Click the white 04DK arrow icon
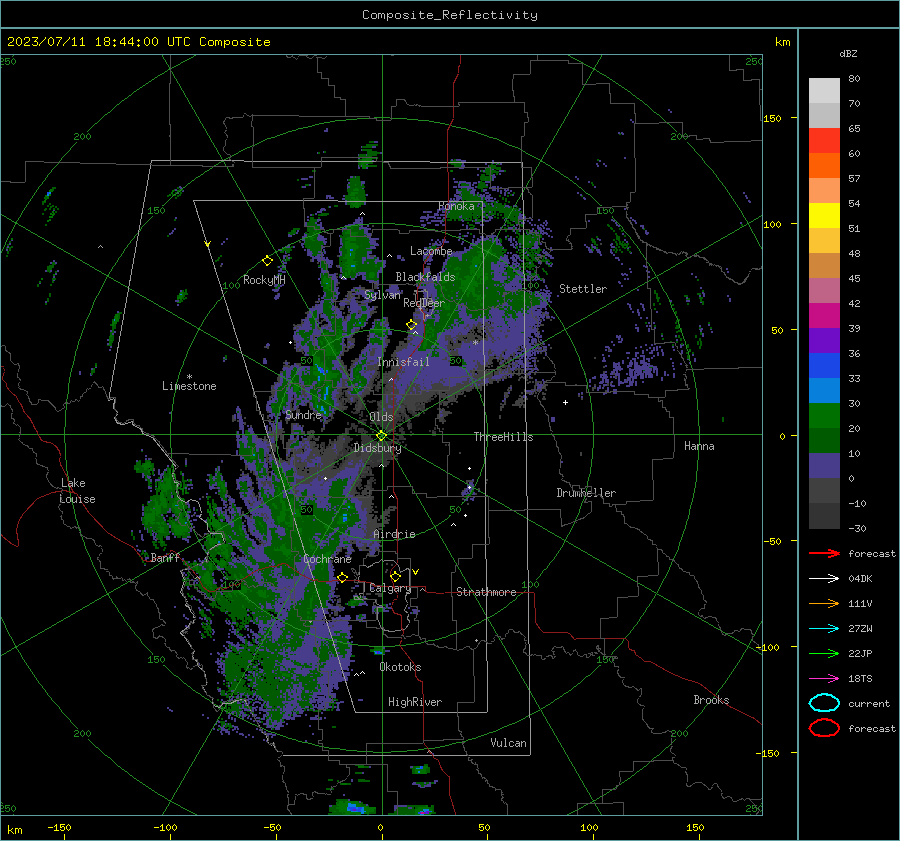The width and height of the screenshot is (900, 841). coord(824,578)
